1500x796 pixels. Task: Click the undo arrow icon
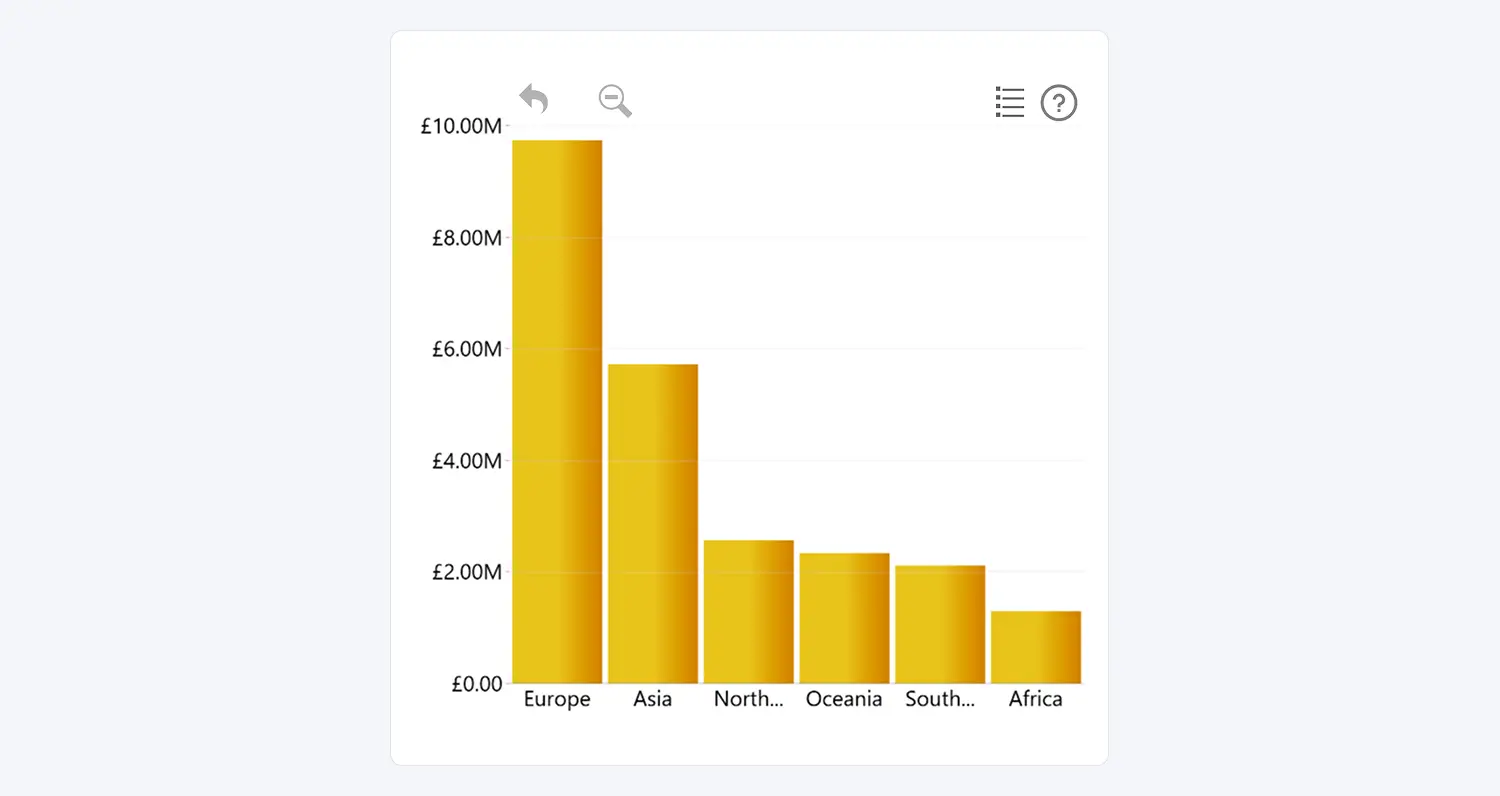pyautogui.click(x=534, y=100)
